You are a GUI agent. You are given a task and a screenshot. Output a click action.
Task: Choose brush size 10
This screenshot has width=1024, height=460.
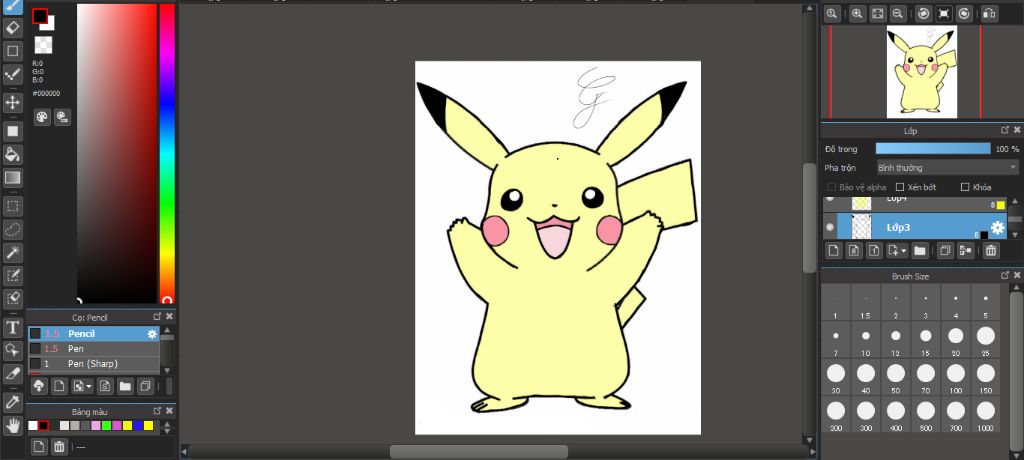(x=865, y=340)
